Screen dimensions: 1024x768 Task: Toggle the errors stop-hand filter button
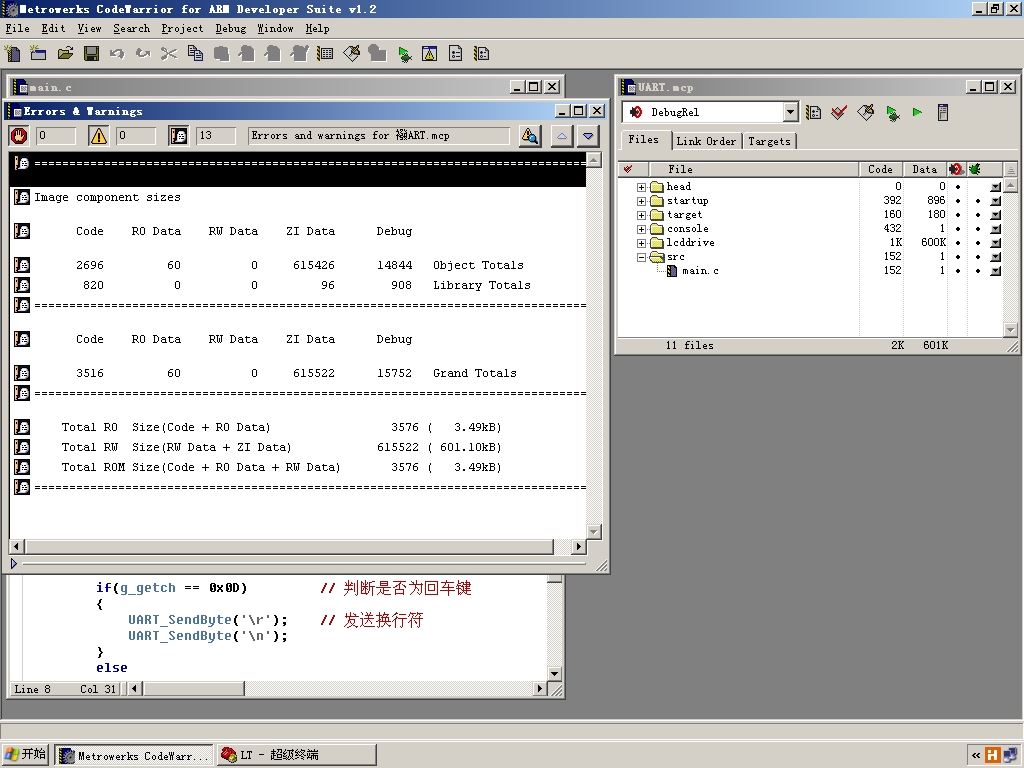[x=19, y=136]
